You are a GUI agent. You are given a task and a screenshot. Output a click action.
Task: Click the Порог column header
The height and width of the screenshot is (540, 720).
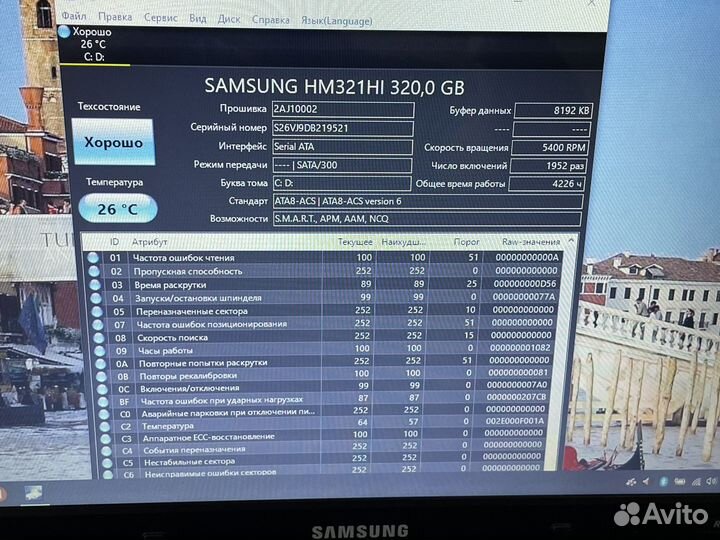pyautogui.click(x=466, y=242)
